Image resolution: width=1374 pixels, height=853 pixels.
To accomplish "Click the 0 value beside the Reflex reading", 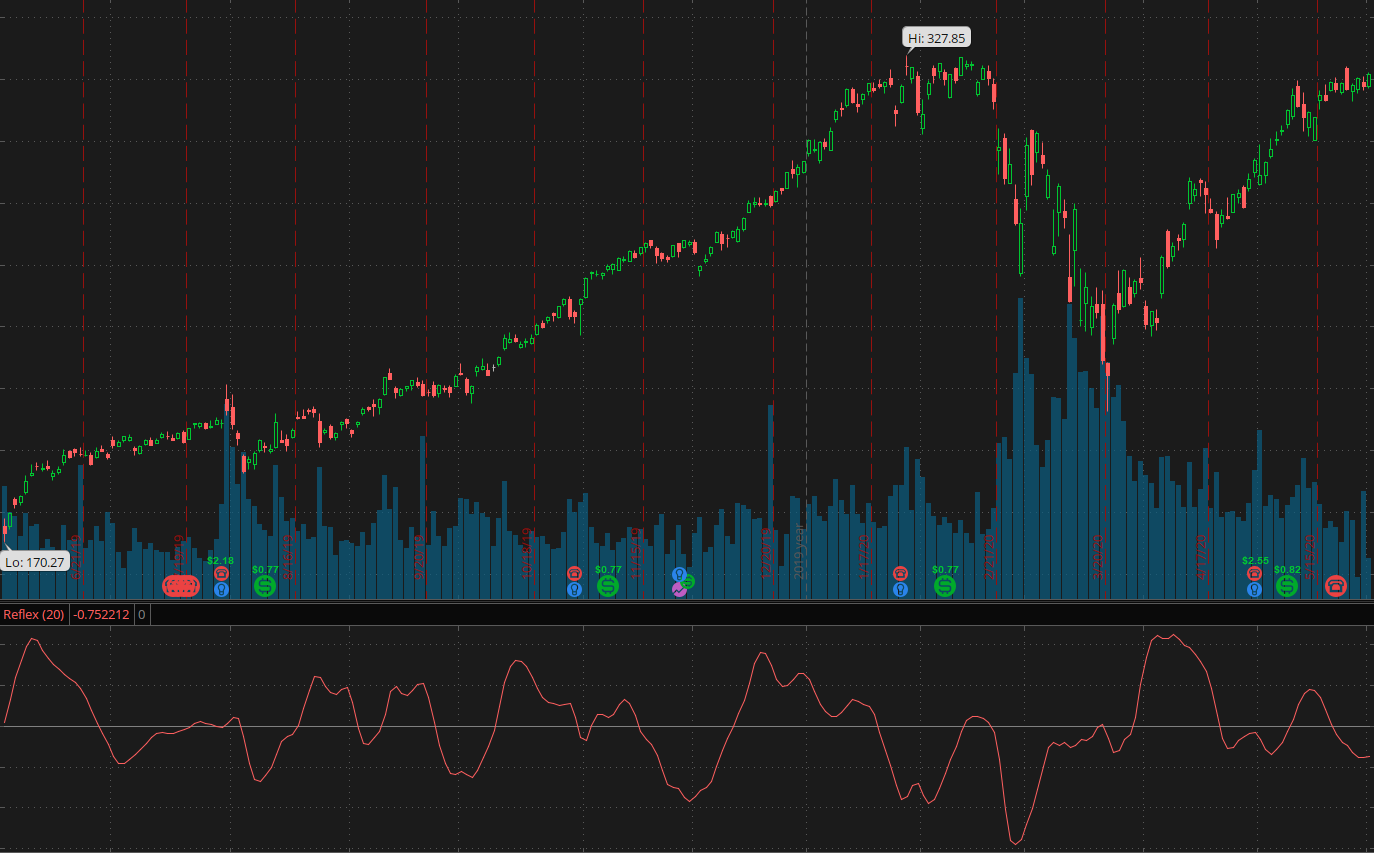I will coord(141,614).
